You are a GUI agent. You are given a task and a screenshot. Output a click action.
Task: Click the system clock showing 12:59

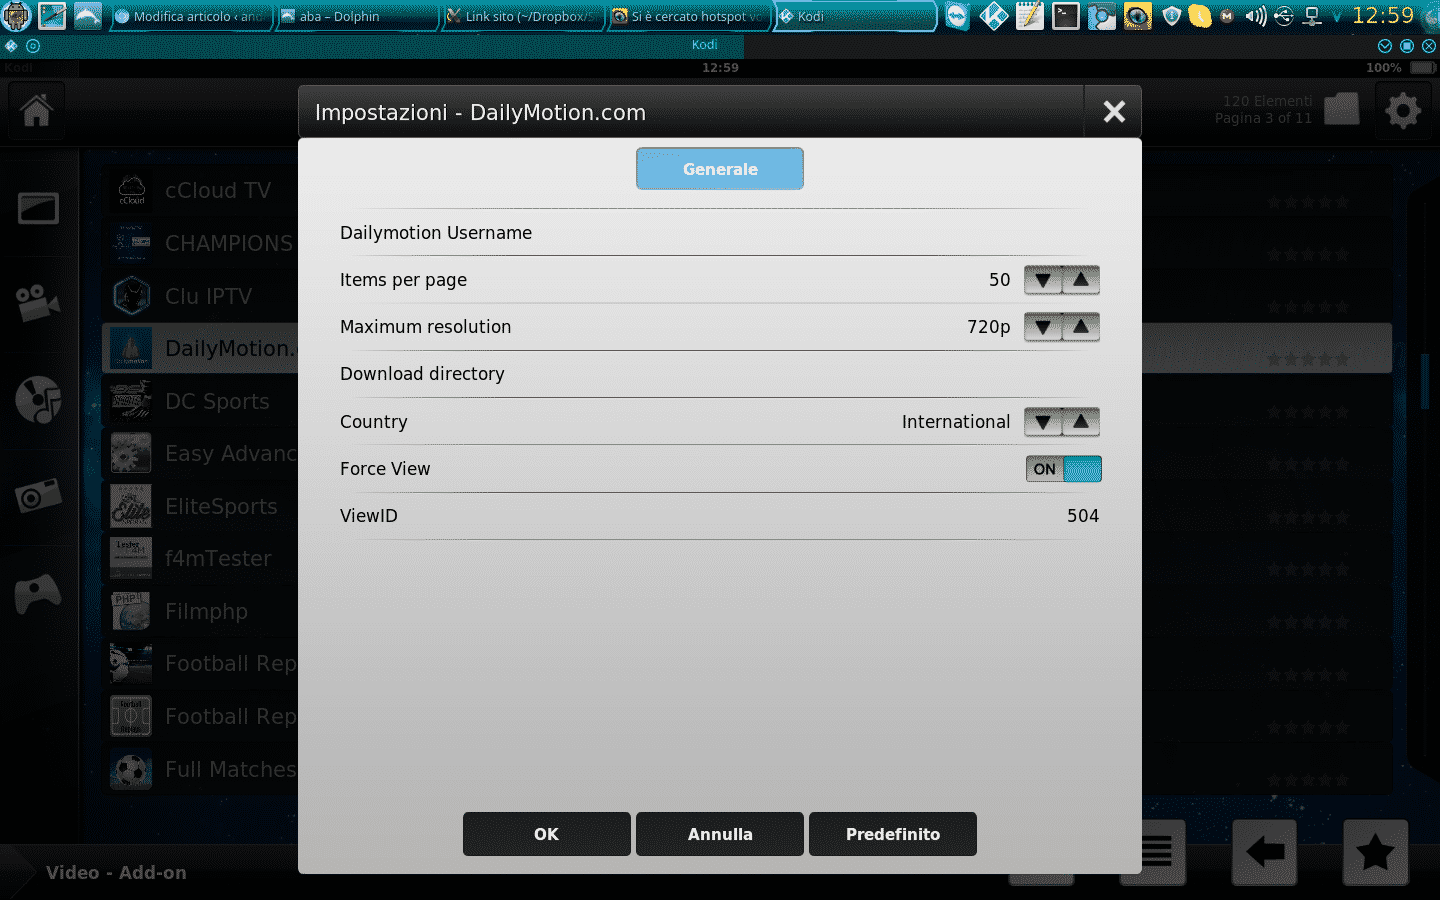[x=1382, y=15]
